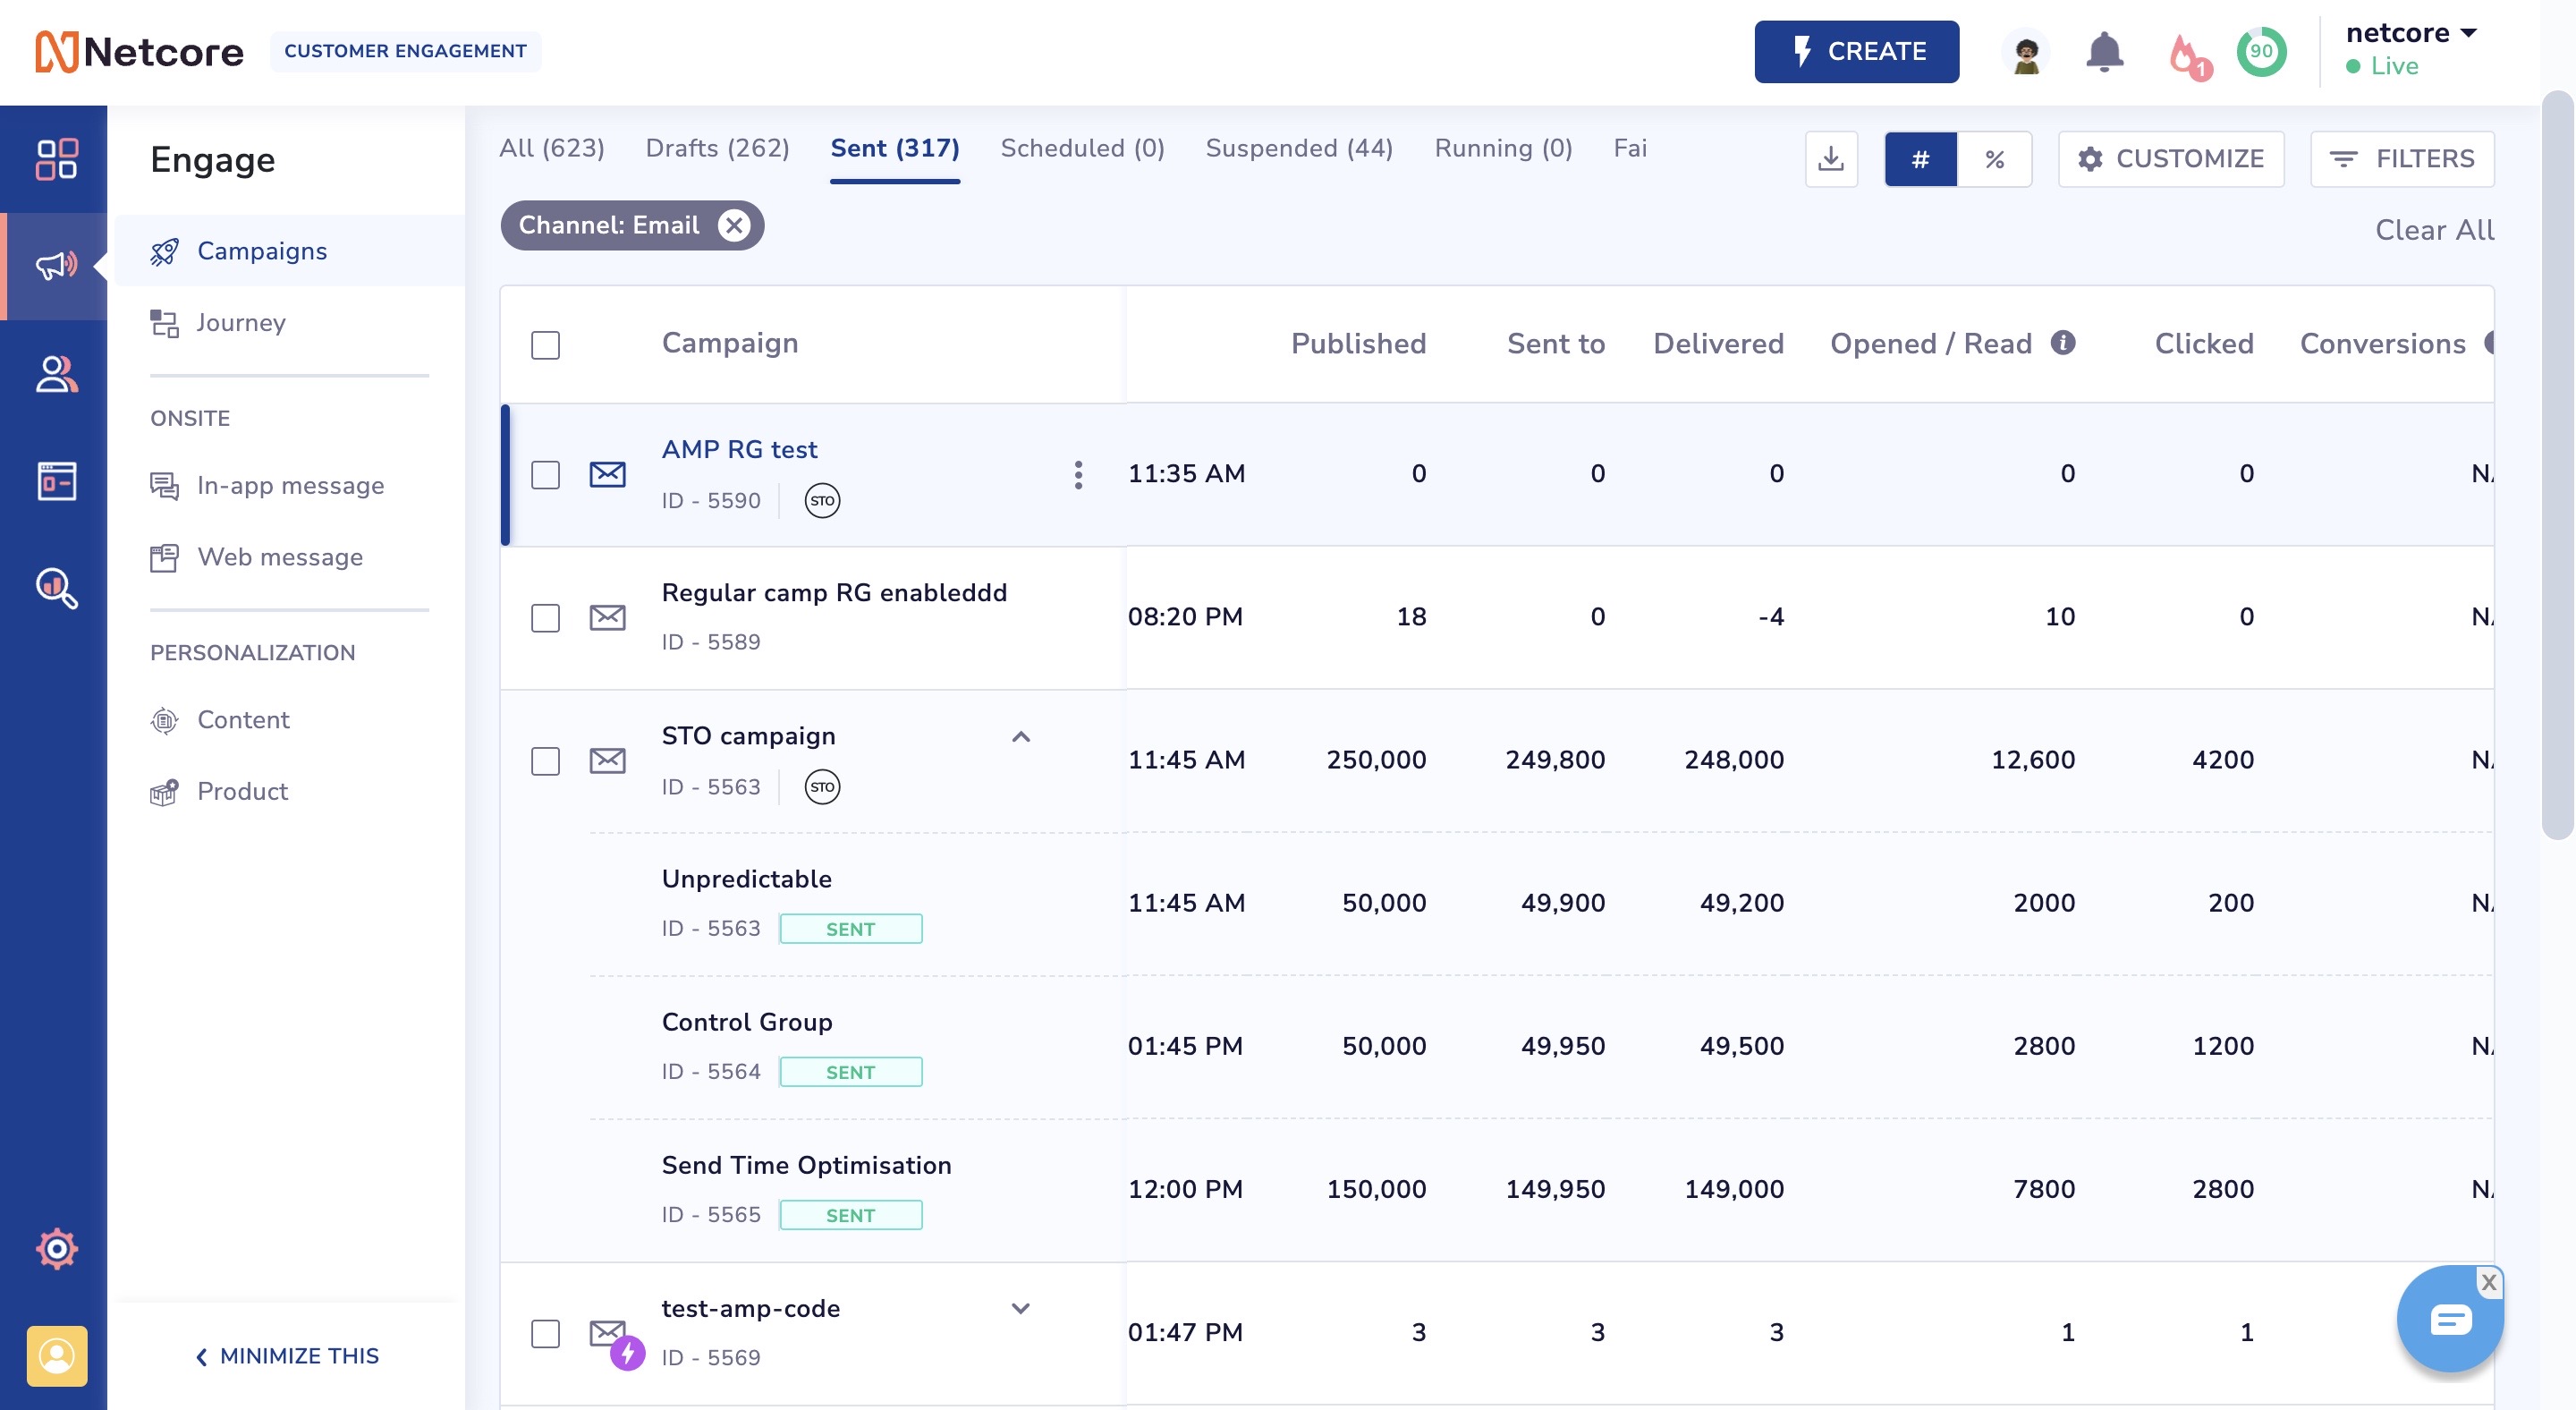Open the netcore account dropdown
The height and width of the screenshot is (1410, 2576).
tap(2410, 34)
